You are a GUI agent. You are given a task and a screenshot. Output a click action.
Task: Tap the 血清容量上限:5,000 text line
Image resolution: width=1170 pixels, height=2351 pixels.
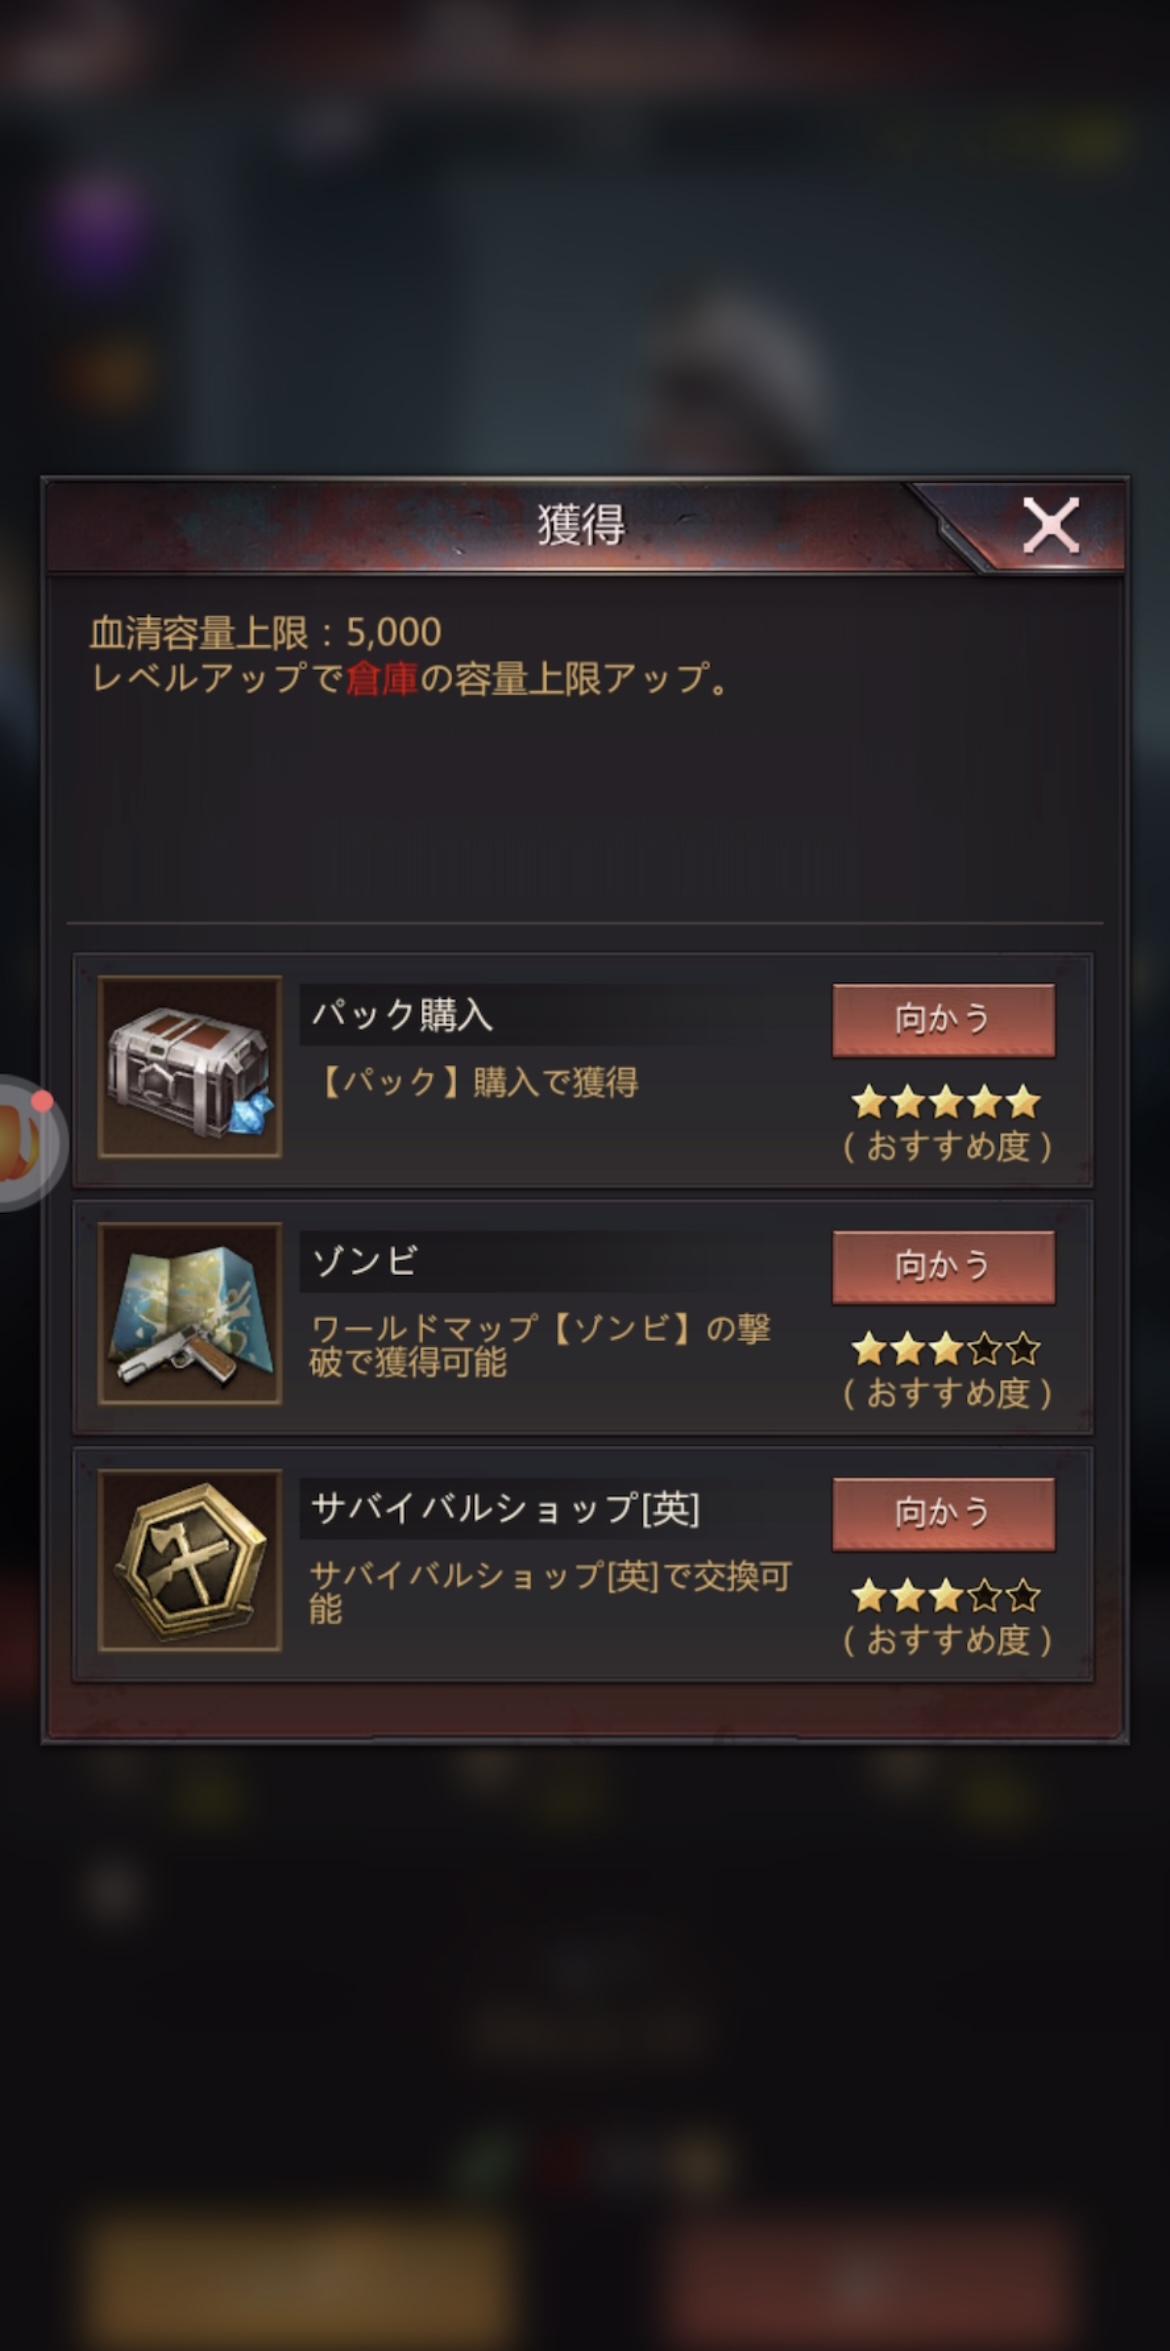pyautogui.click(x=265, y=632)
